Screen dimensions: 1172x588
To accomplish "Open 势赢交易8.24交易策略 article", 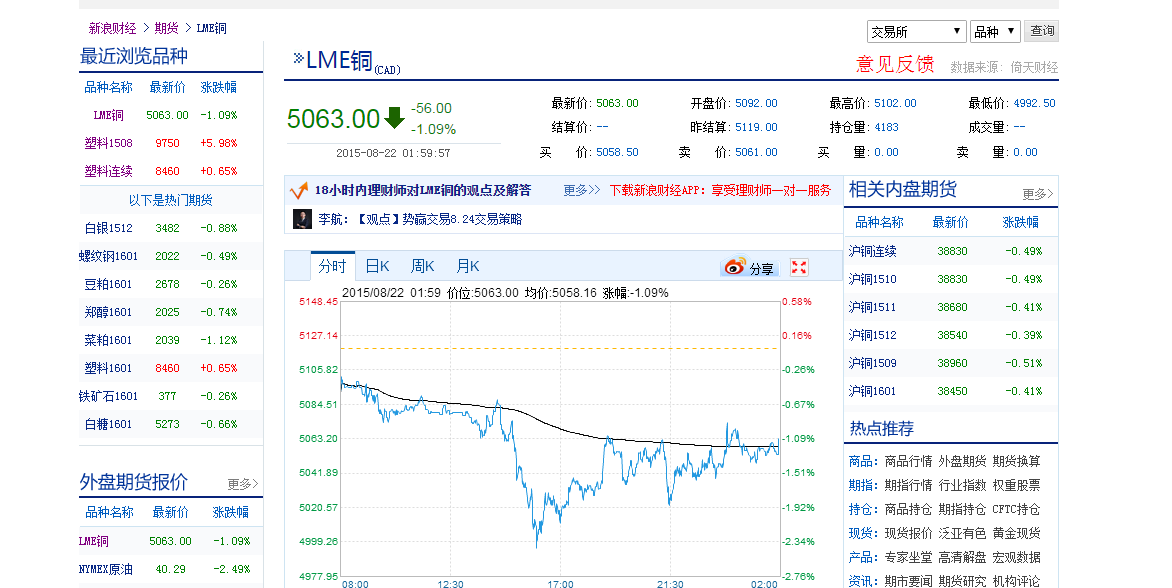I will [x=462, y=220].
